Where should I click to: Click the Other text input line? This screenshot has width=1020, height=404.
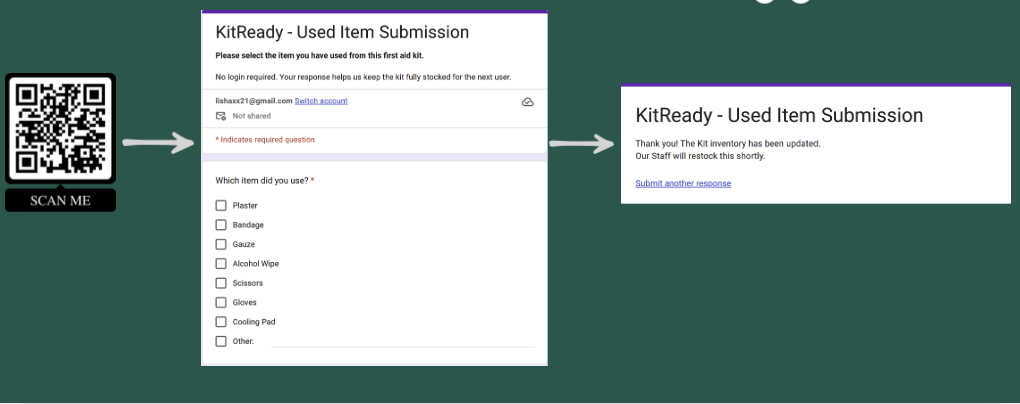402,342
